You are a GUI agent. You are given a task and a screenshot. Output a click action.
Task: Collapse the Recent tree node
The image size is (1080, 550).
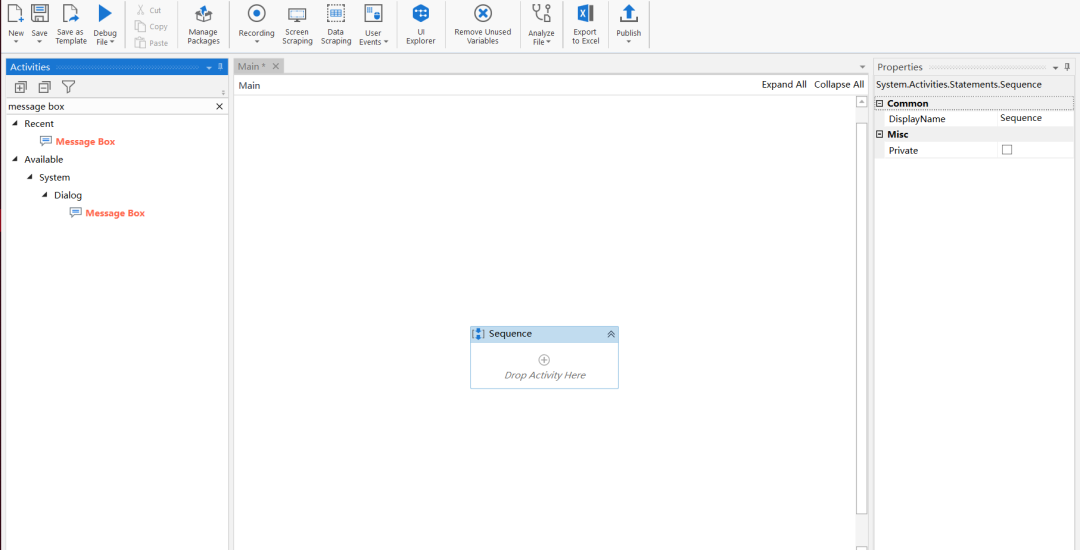click(16, 123)
